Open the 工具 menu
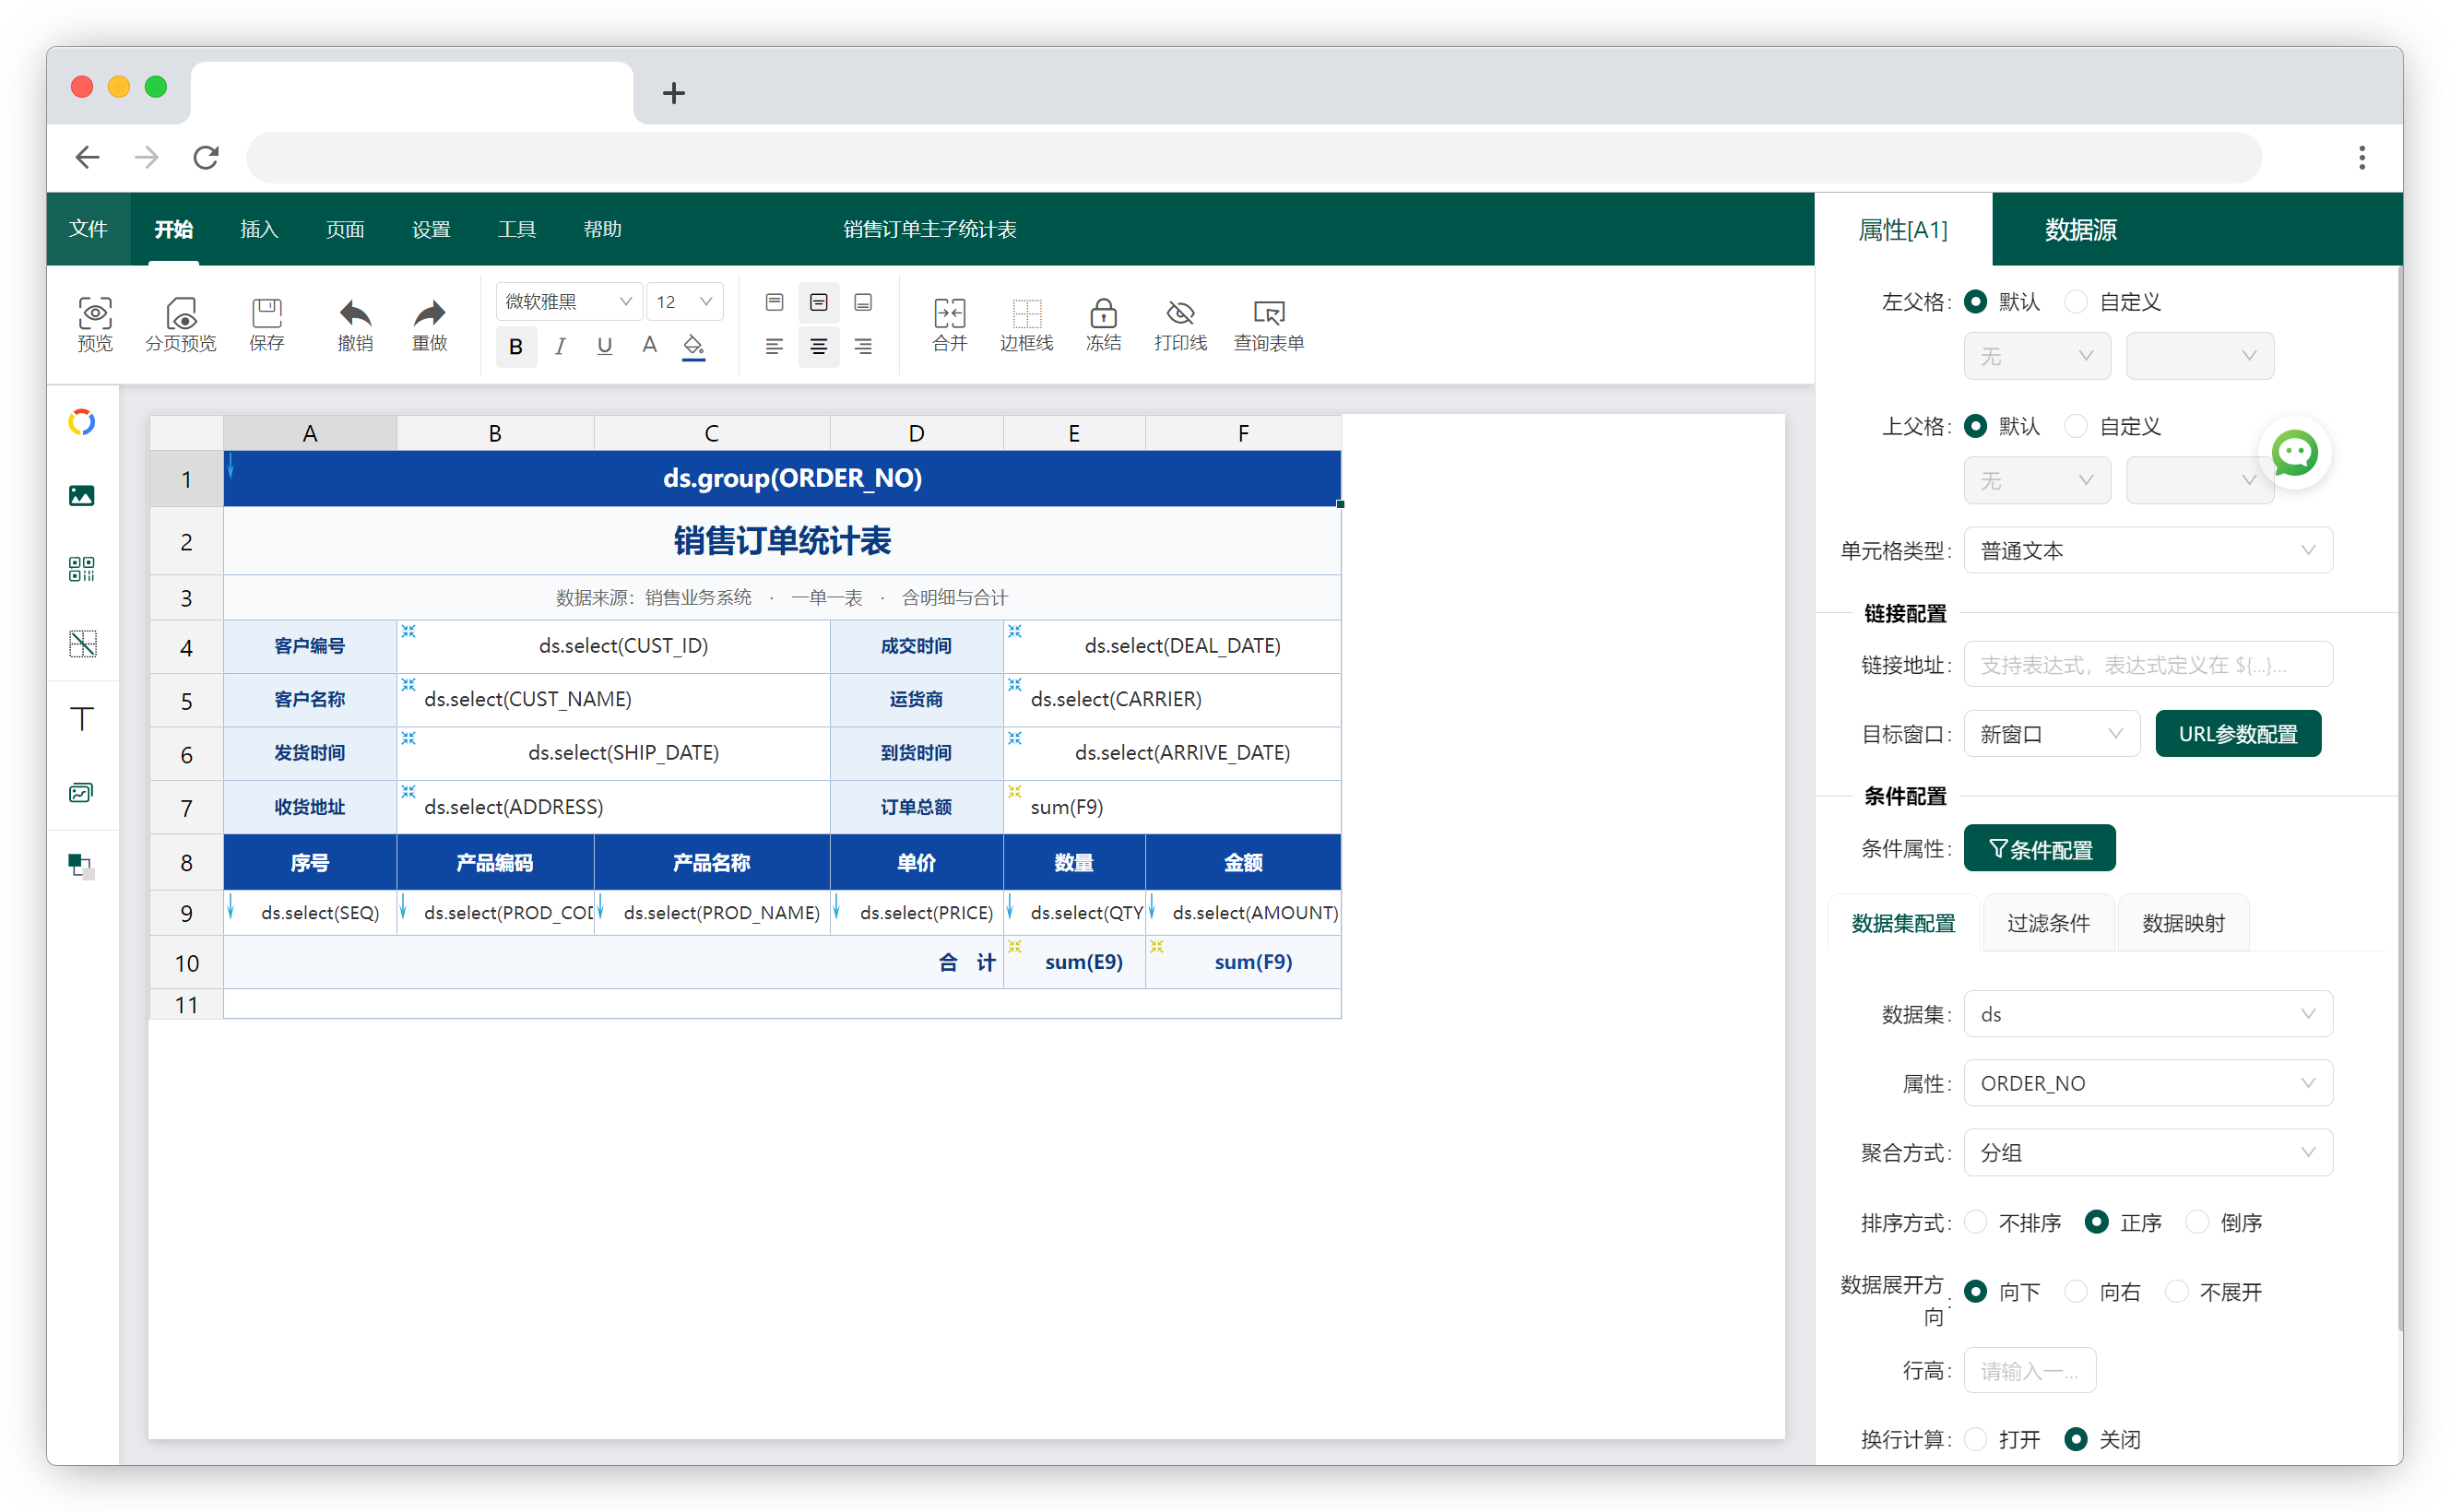Screen dimensions: 2450x1512 517,229
